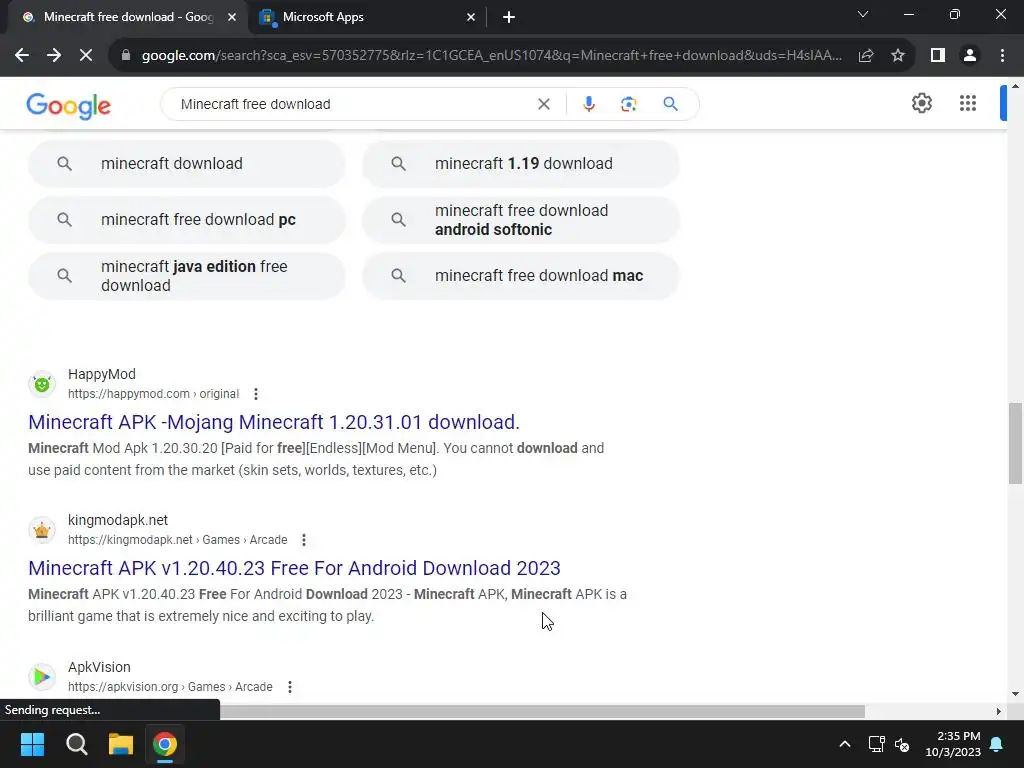
Task: Search by image with Google Lens
Action: (x=628, y=104)
